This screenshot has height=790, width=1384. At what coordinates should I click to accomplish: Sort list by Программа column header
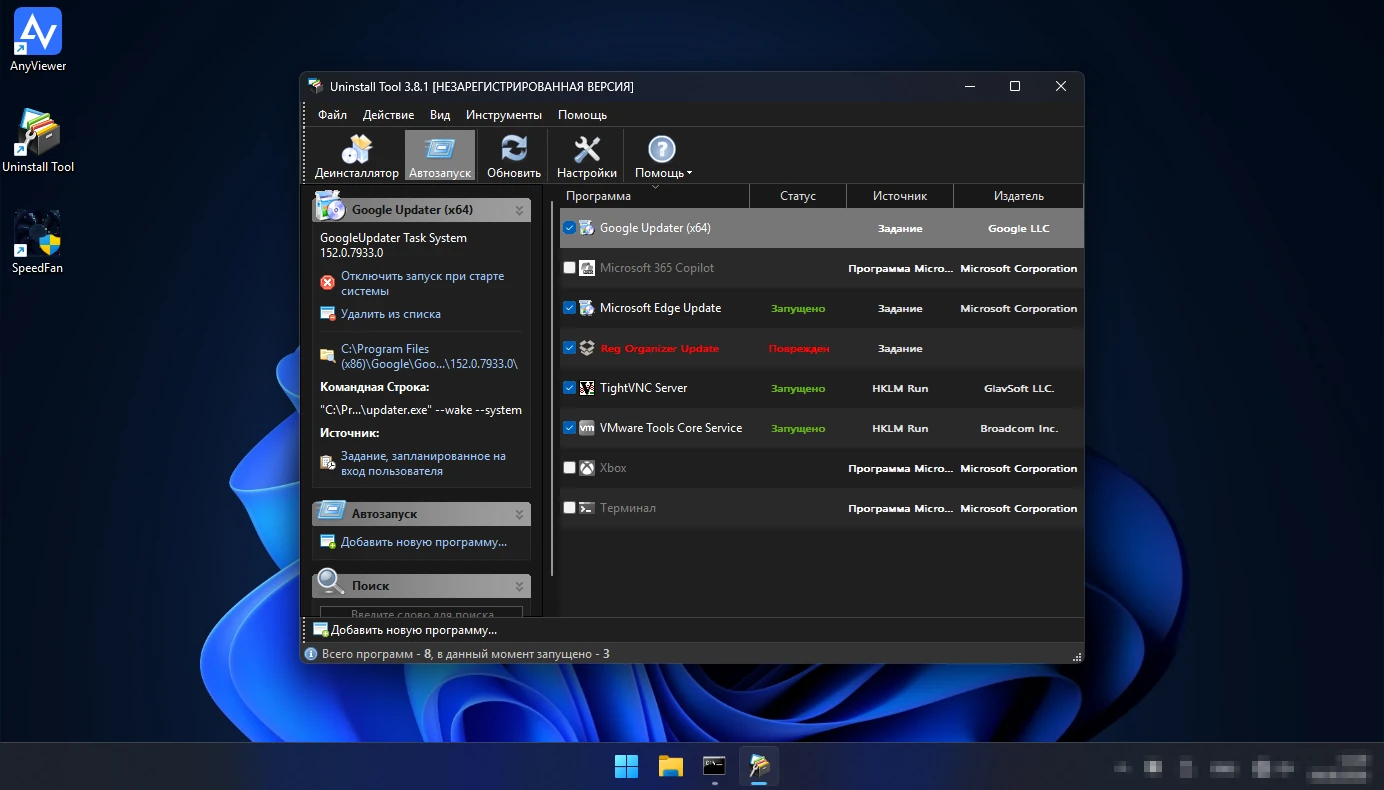click(654, 196)
